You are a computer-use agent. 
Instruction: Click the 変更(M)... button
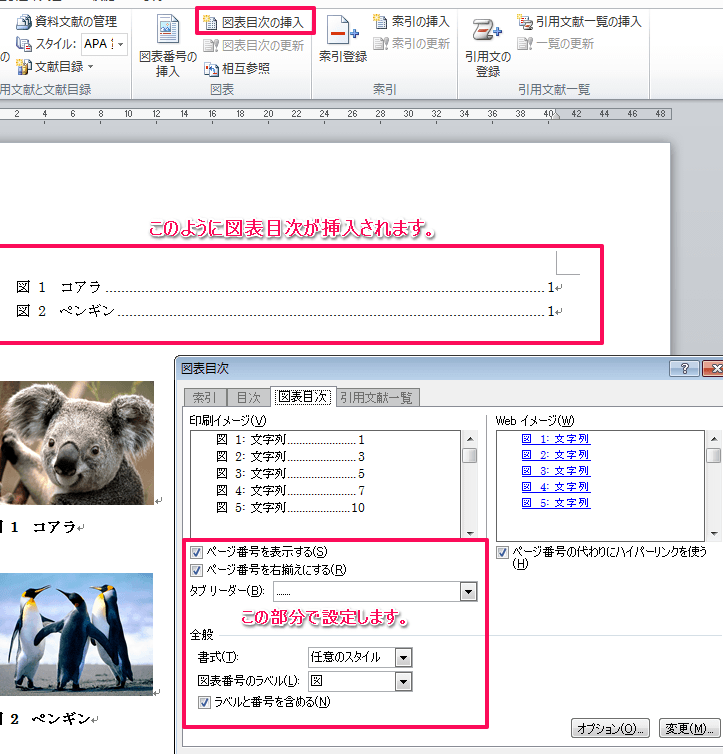tap(689, 729)
